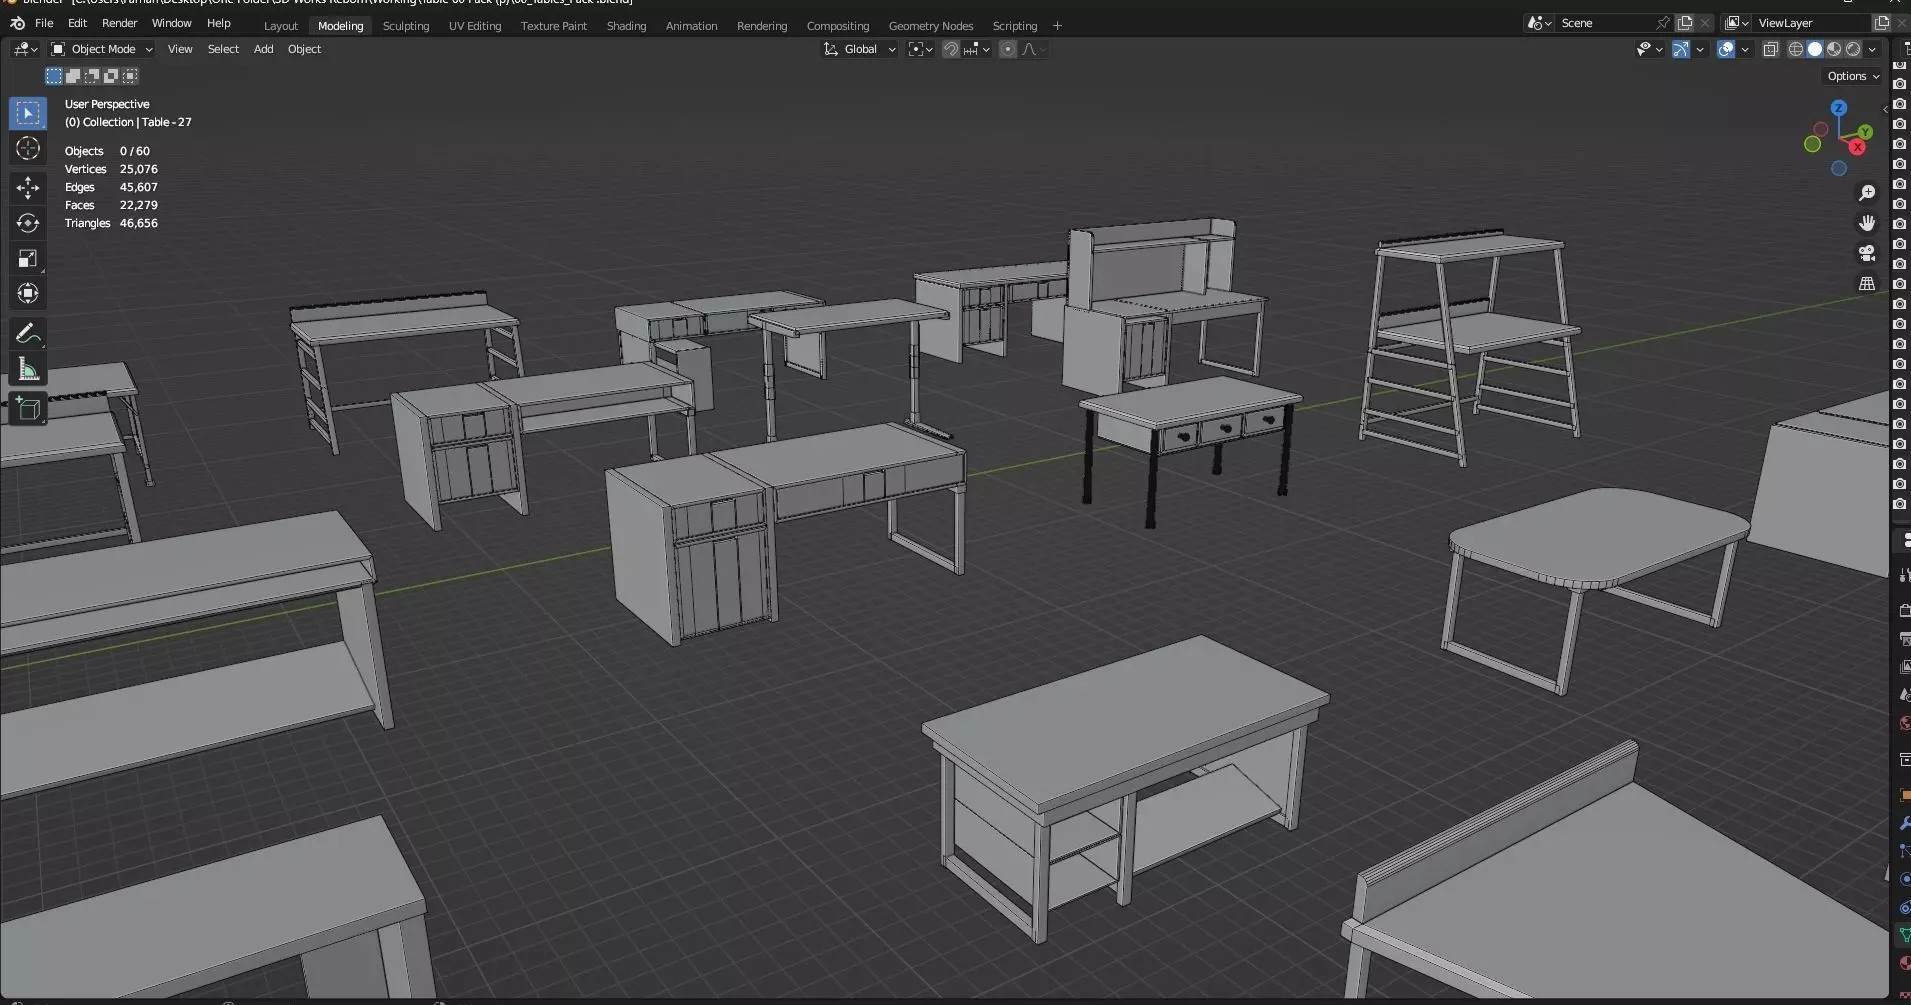The image size is (1911, 1005).
Task: Open the Global transform orientation dropdown
Action: point(859,49)
